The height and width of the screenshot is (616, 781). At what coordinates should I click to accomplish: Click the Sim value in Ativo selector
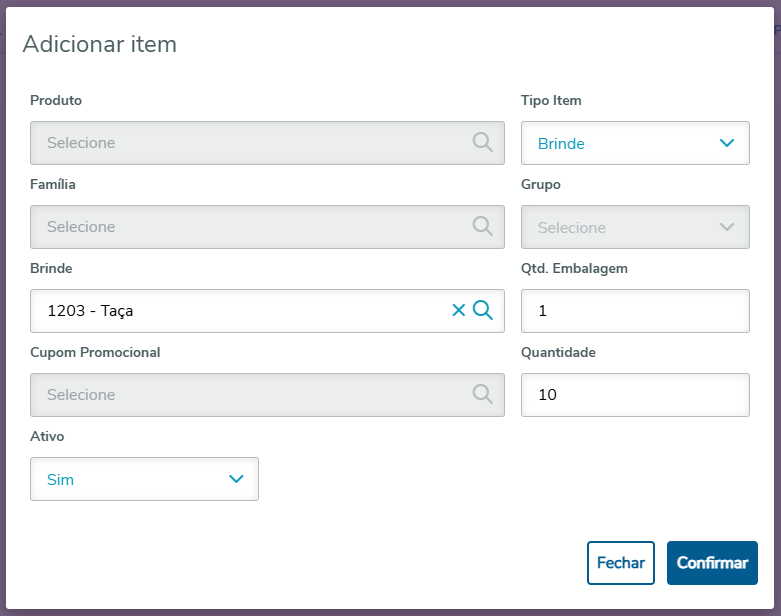point(61,479)
